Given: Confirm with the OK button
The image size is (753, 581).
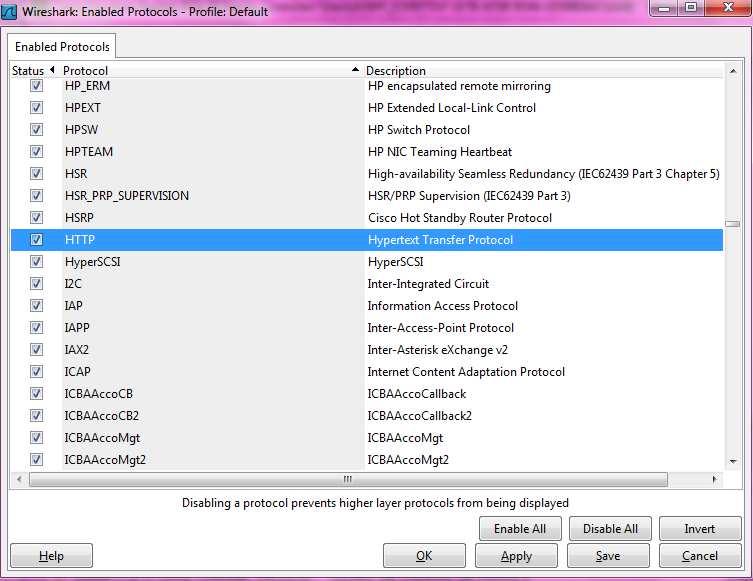Looking at the screenshot, I should pos(424,556).
